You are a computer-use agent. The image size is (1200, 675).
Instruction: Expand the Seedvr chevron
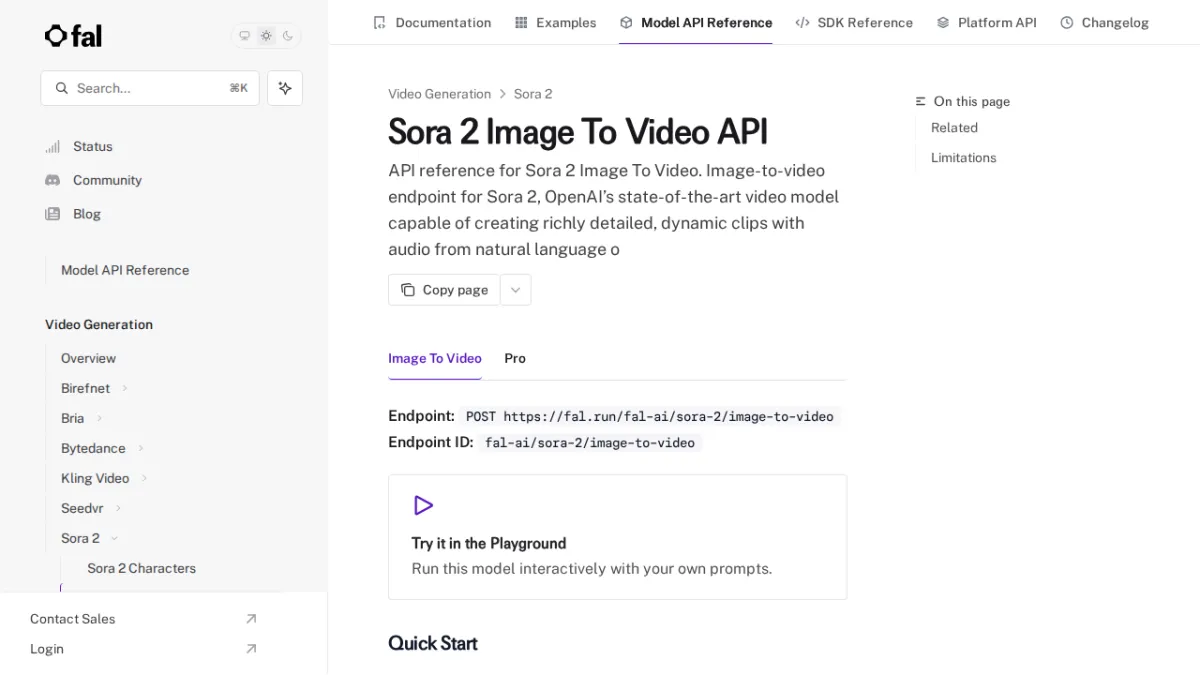[118, 508]
